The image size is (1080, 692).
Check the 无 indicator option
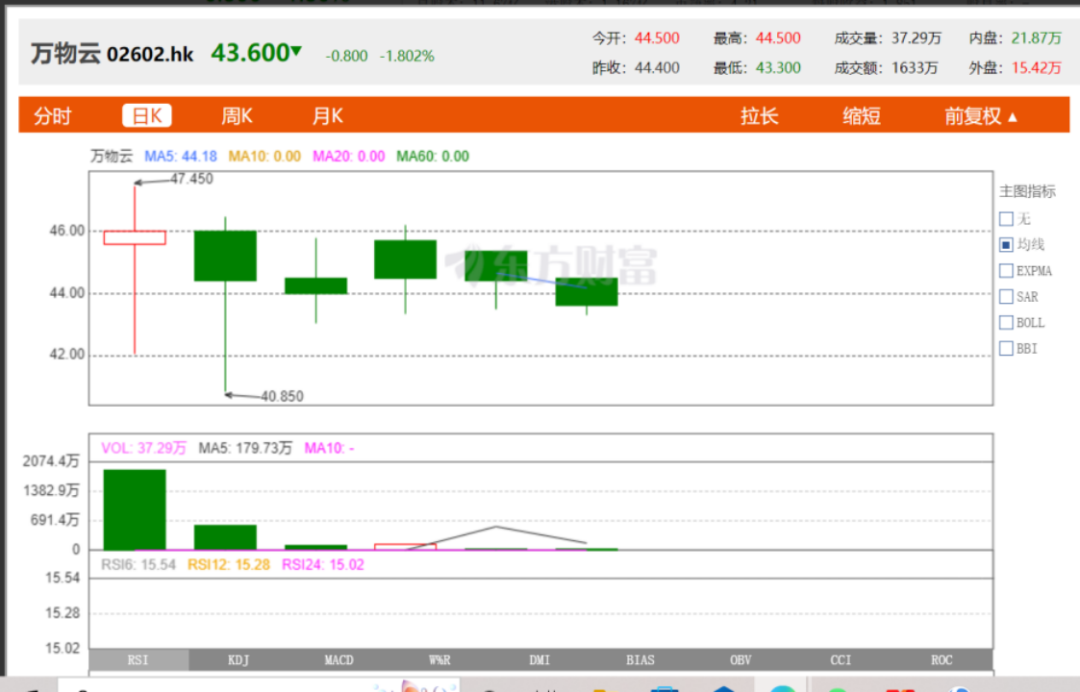pyautogui.click(x=1006, y=219)
